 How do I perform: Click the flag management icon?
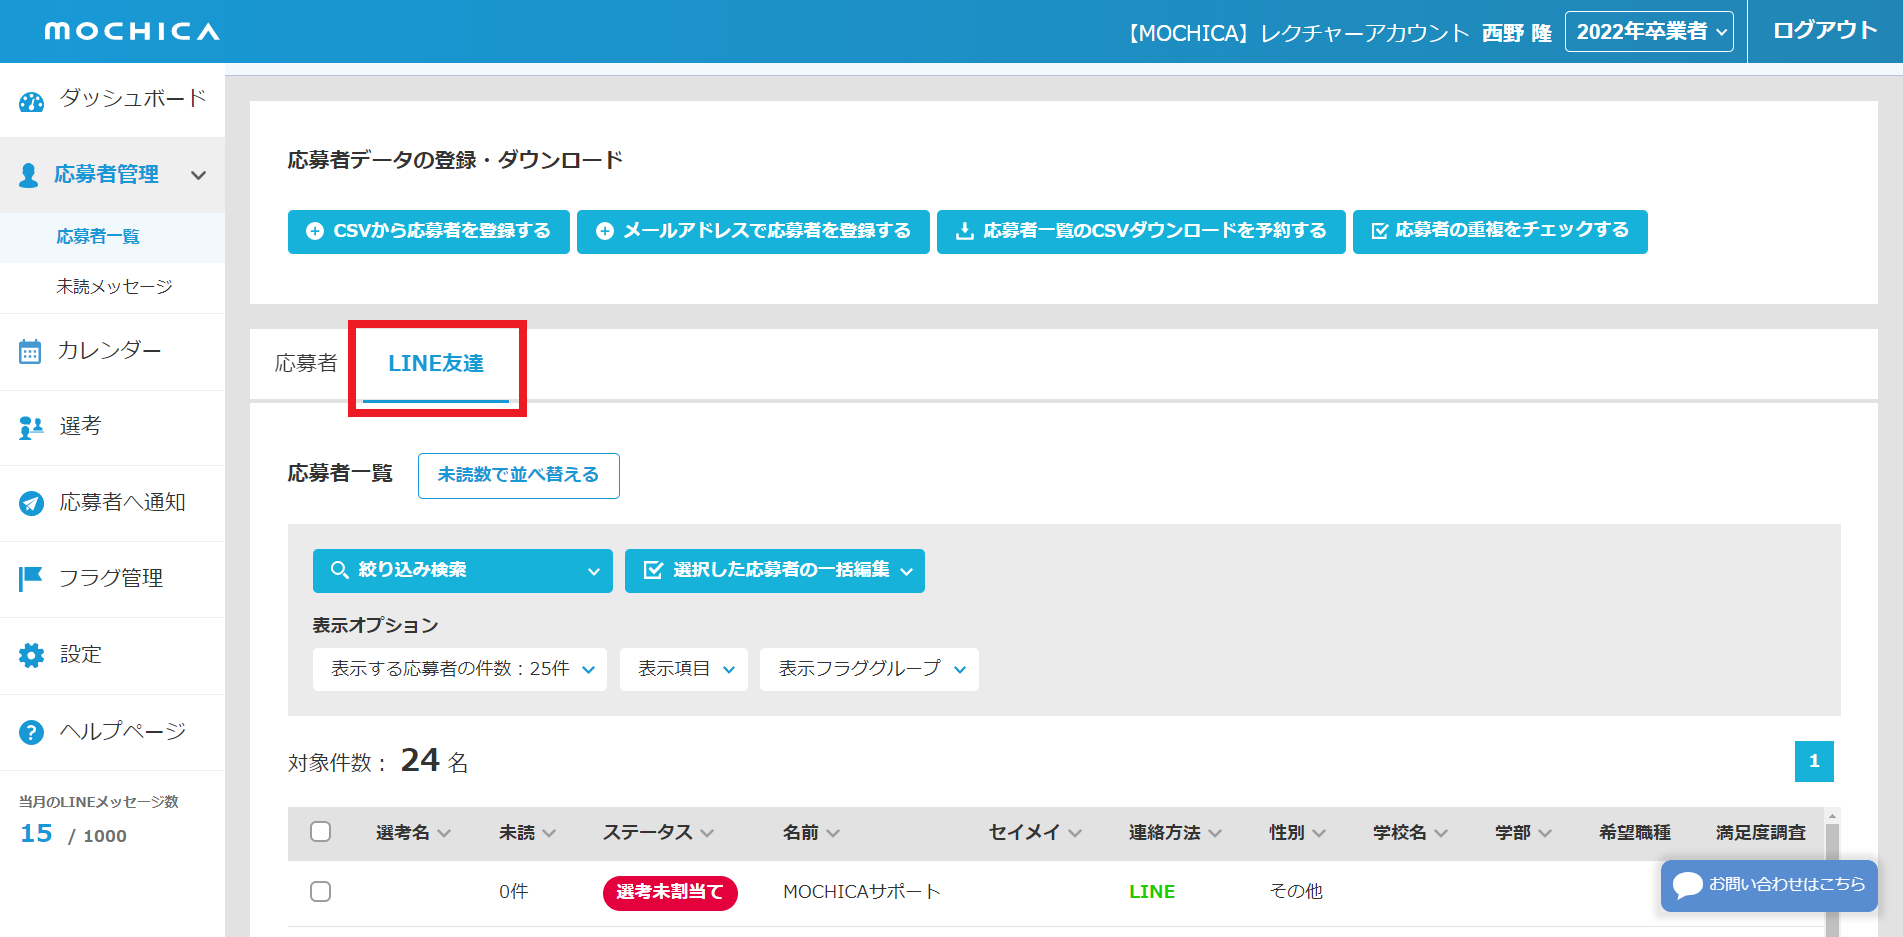pos(31,579)
